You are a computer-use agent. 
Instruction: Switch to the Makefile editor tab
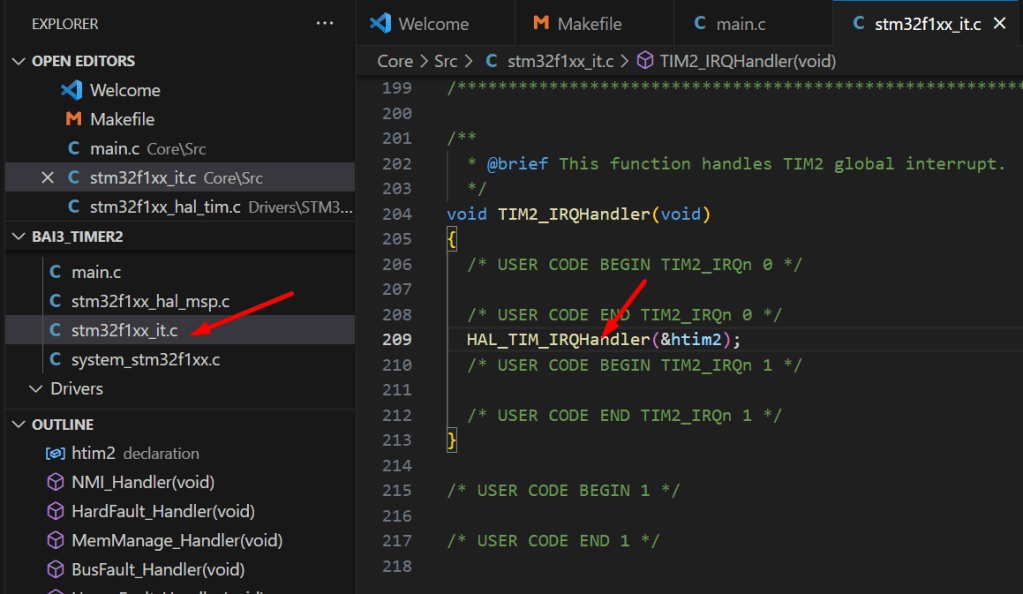tap(589, 23)
